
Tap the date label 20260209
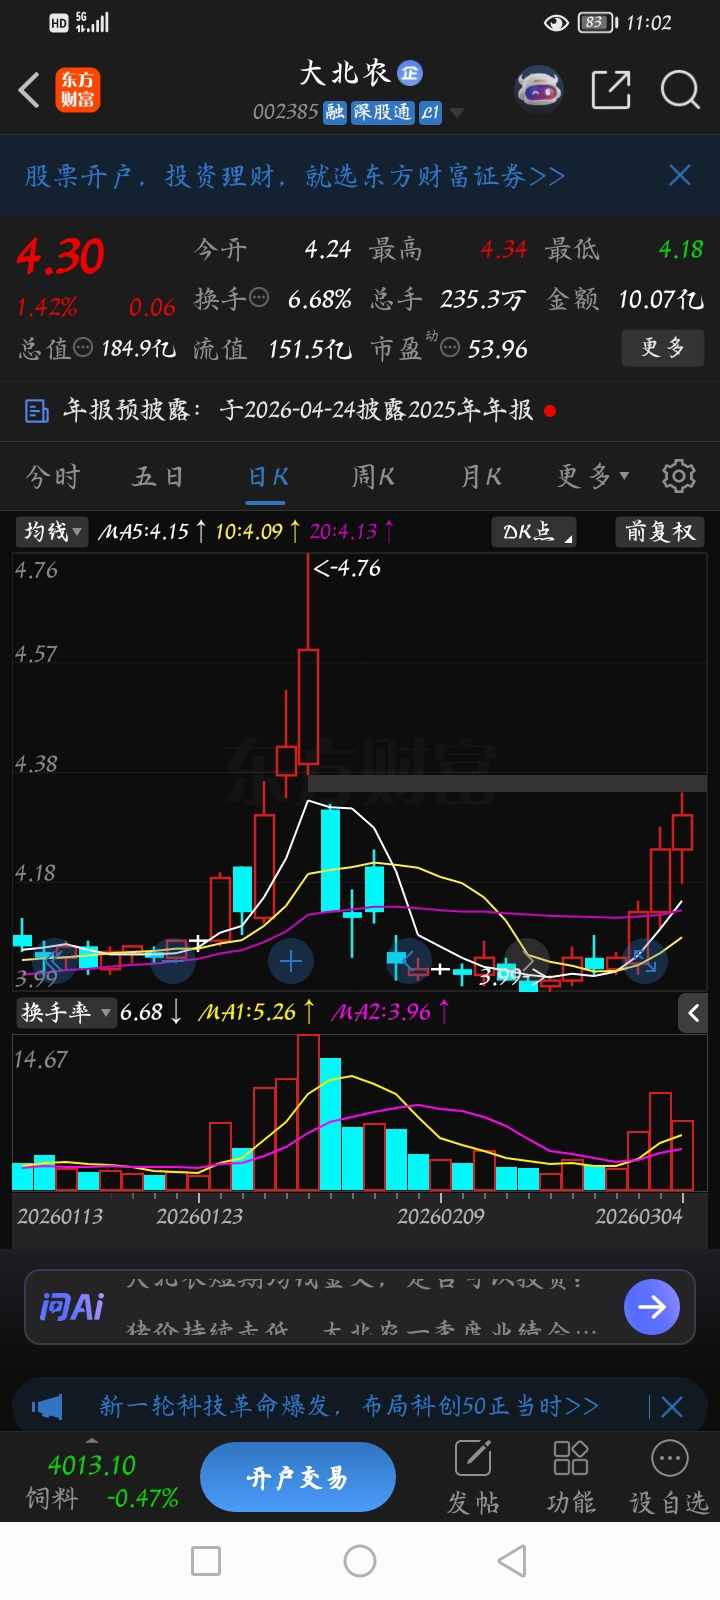(x=441, y=1216)
